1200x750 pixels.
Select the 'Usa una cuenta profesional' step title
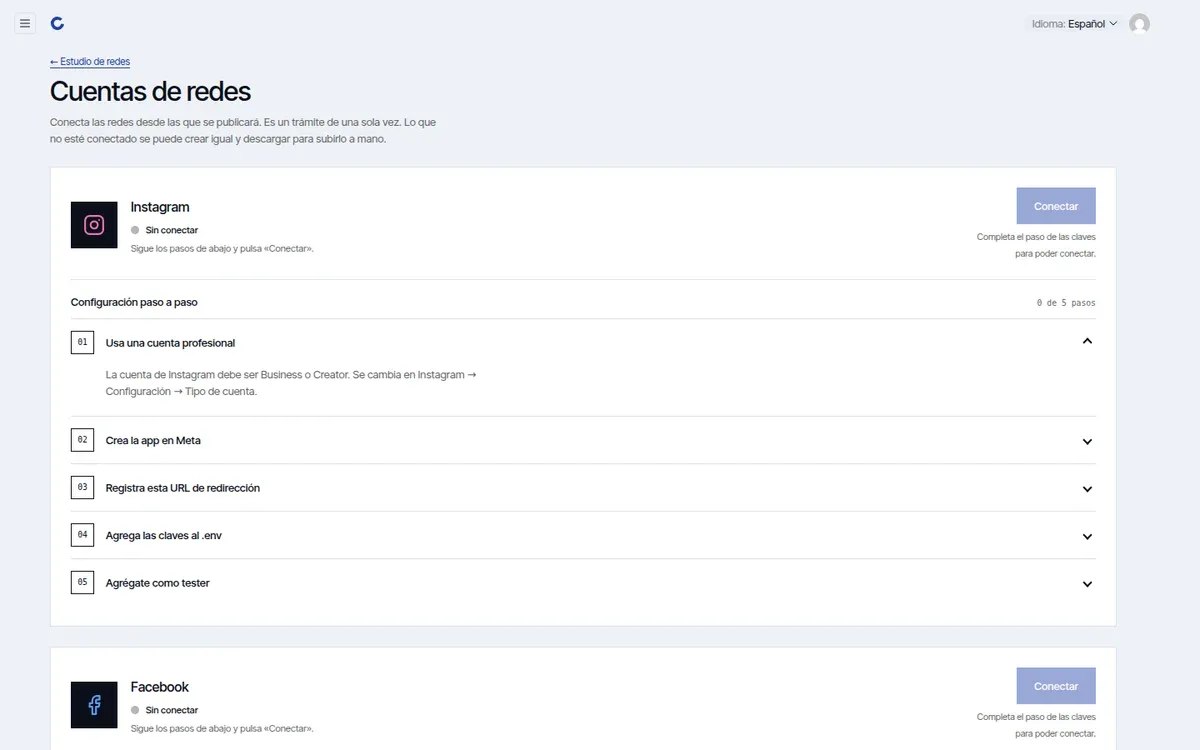tap(170, 343)
